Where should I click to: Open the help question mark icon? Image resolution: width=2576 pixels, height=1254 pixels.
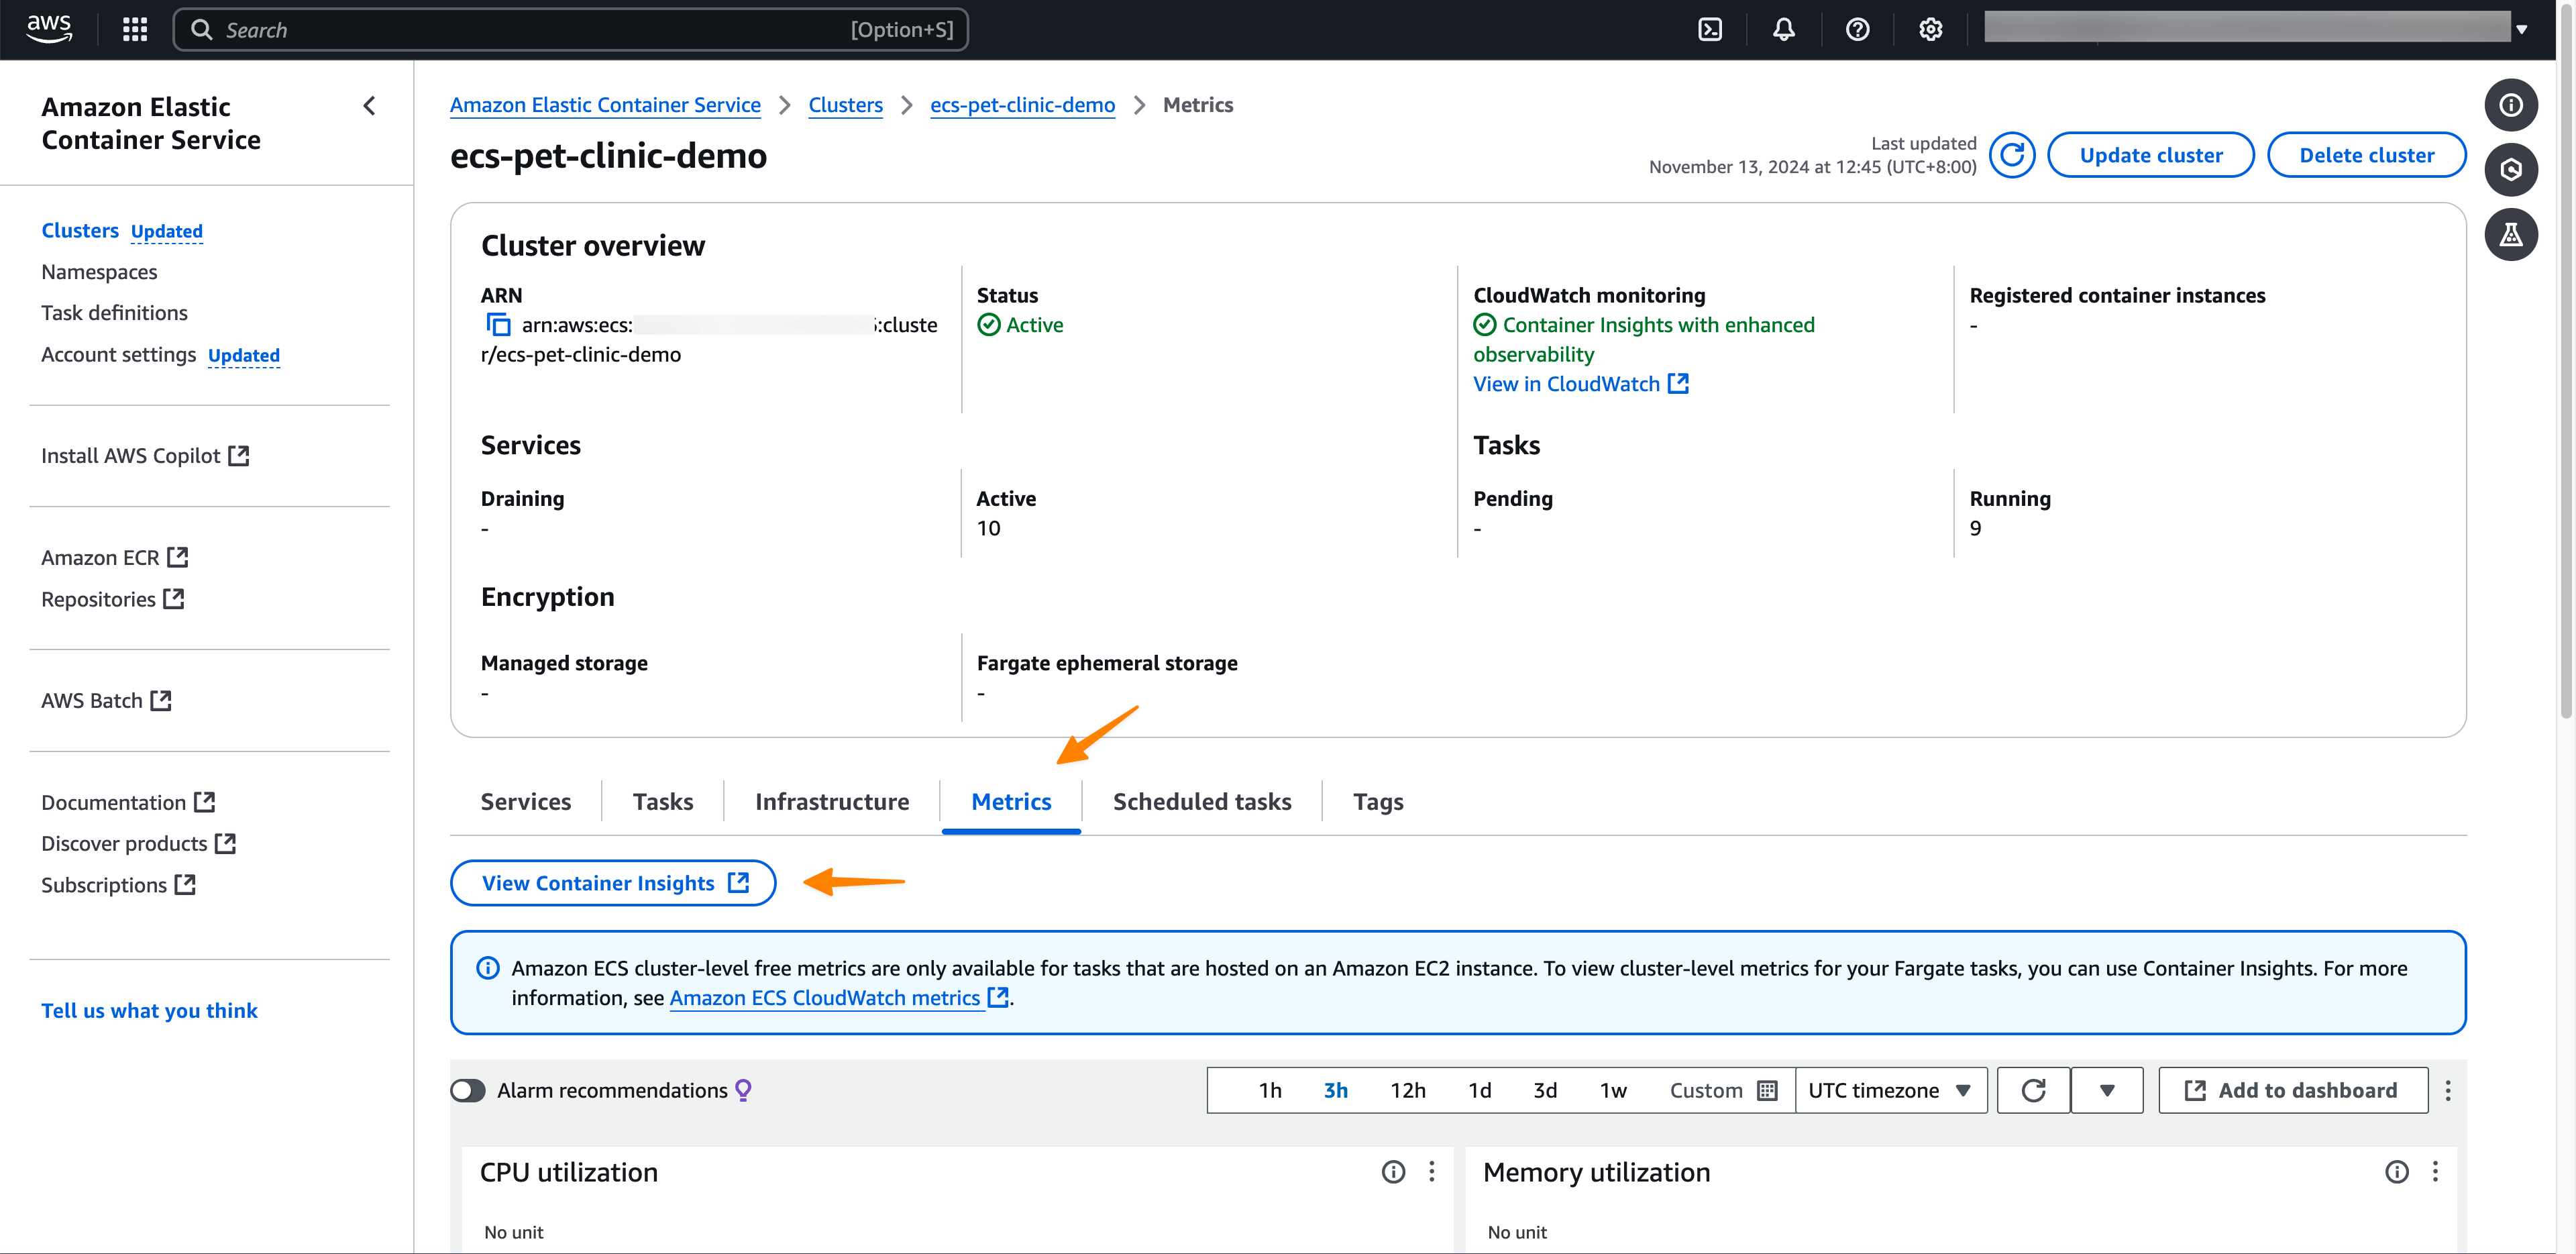coord(1857,30)
